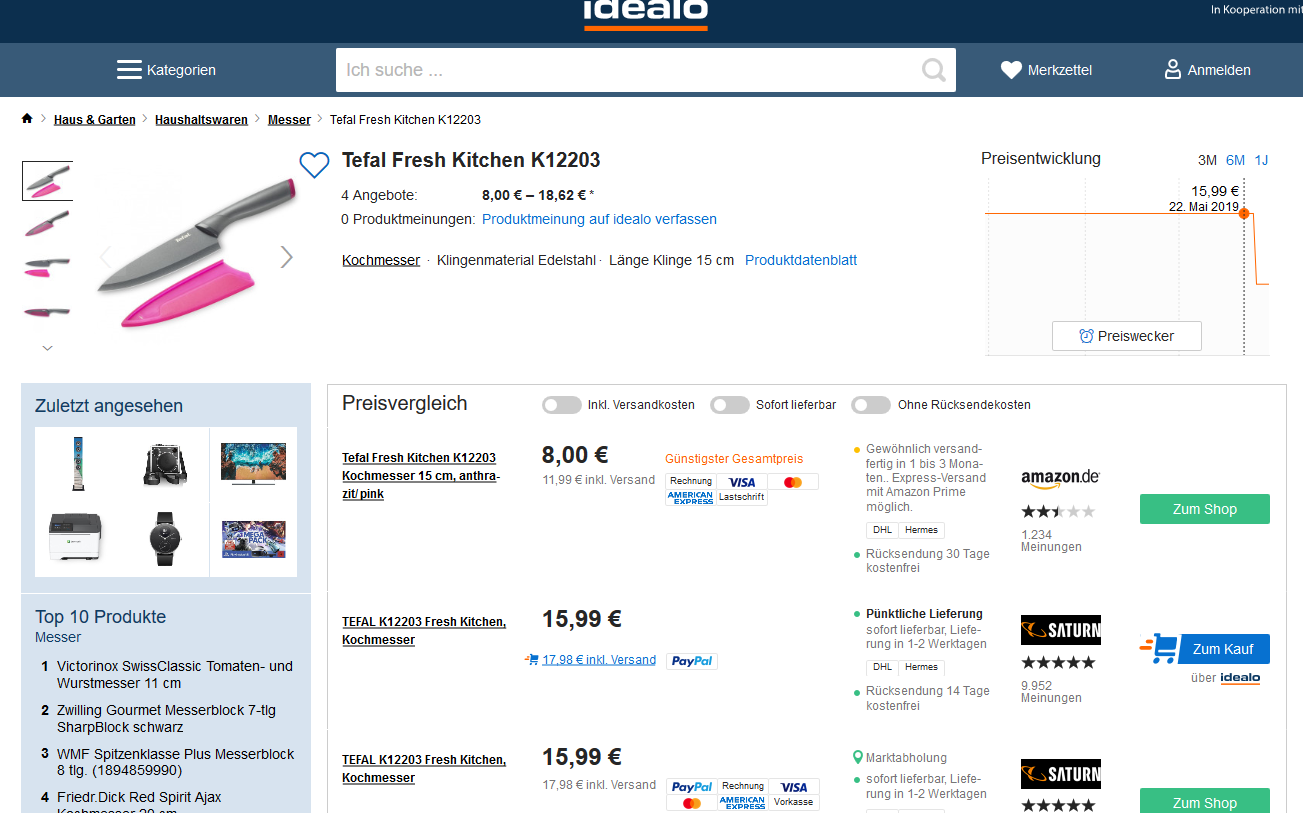Click the Anmelden user icon
1303x813 pixels.
pos(1173,70)
